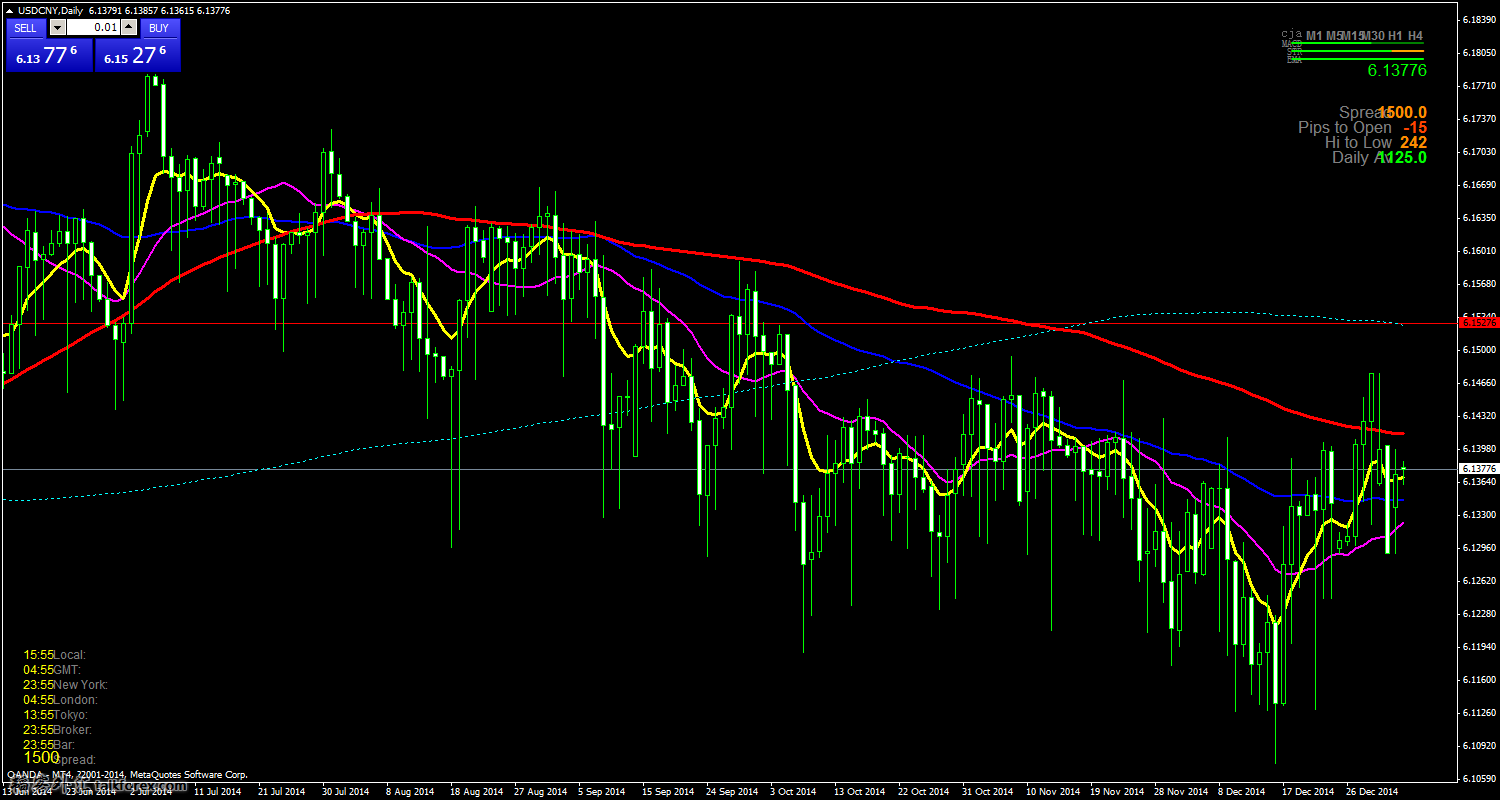Click the London time entry
The image size is (1500, 800).
pos(60,700)
